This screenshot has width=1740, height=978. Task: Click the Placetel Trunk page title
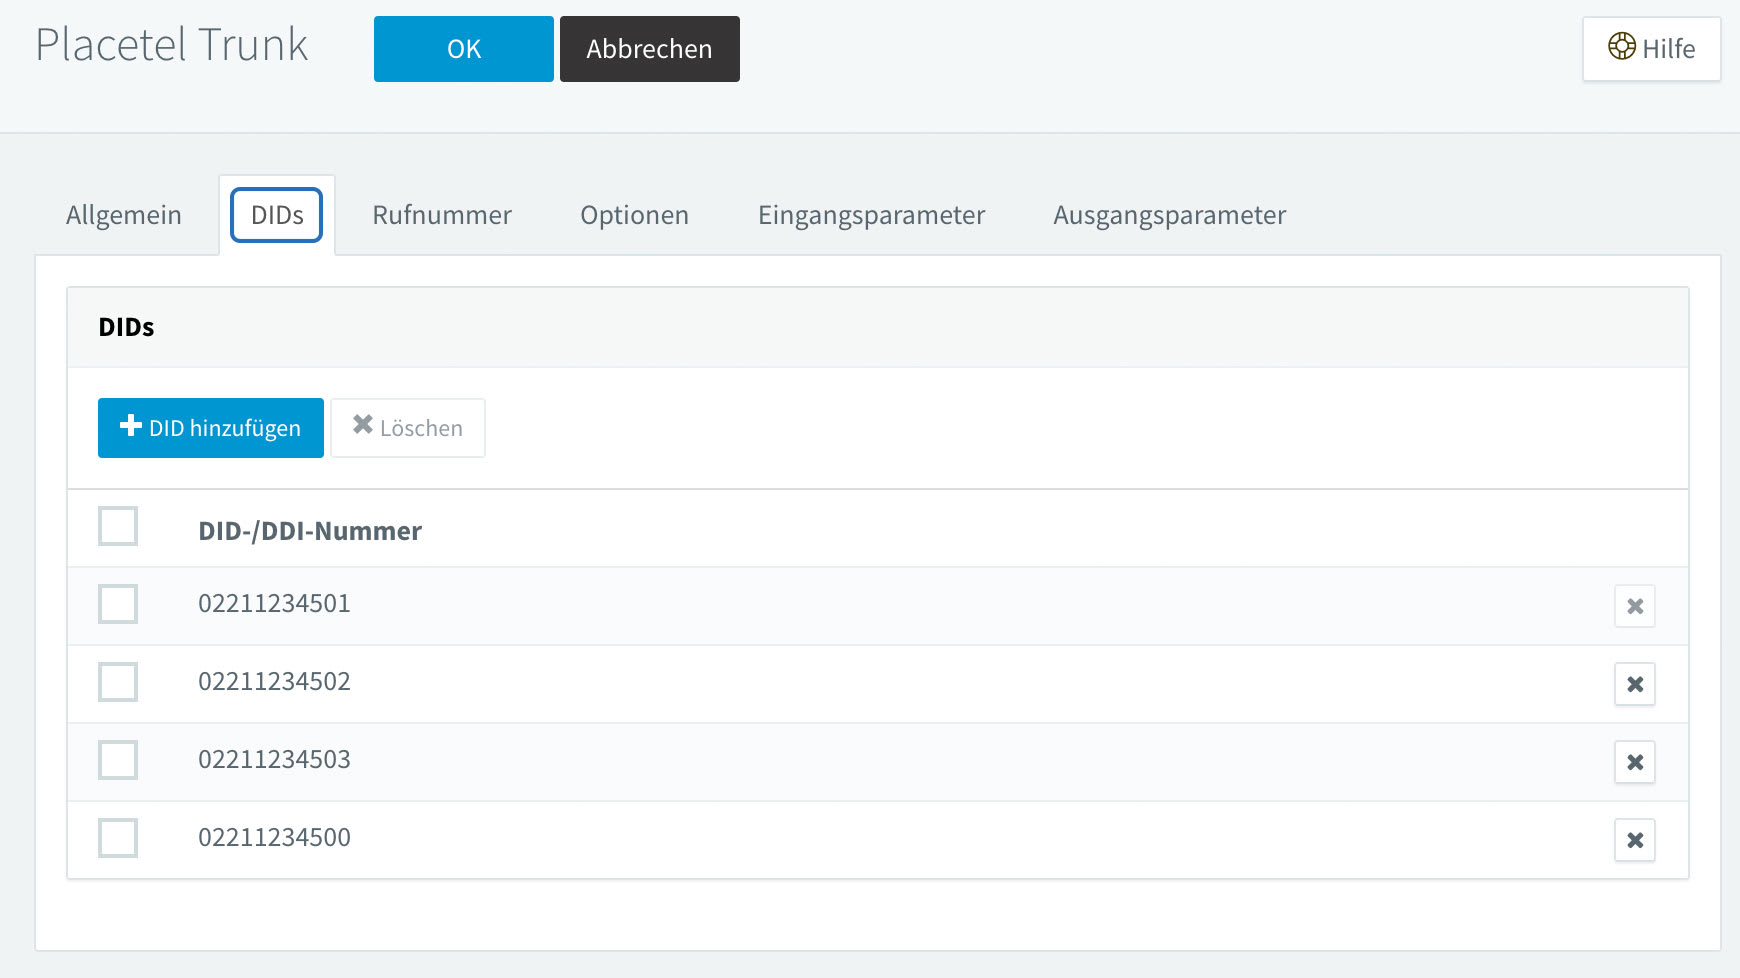click(172, 45)
